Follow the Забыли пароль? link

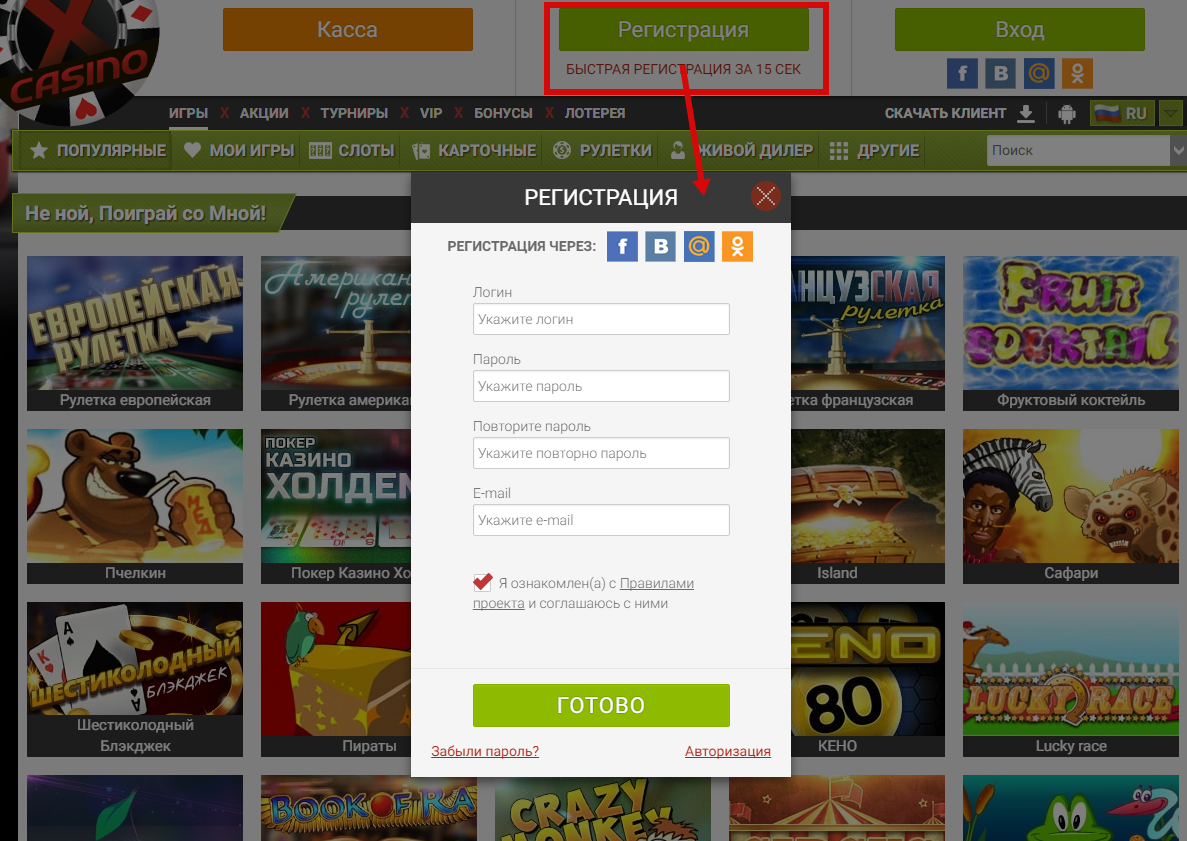(484, 751)
